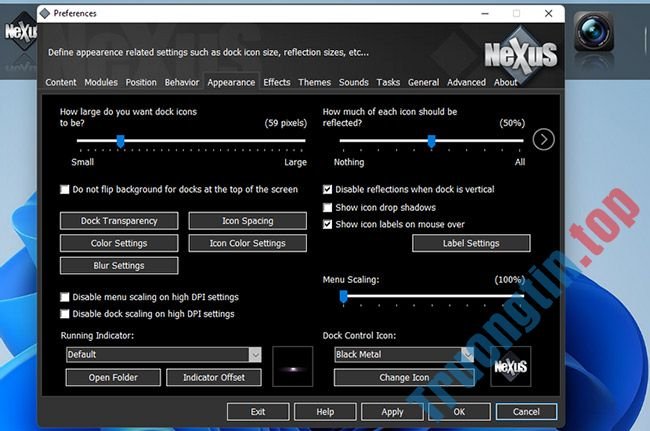Cancel the preferences dialog

[x=526, y=412]
